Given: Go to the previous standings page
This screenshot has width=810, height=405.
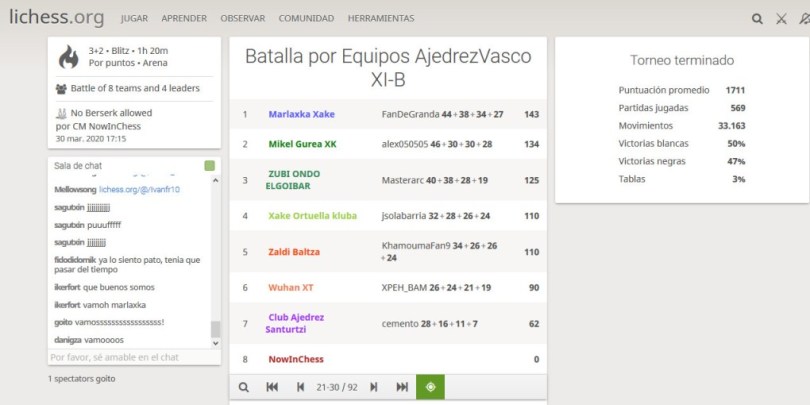Looking at the screenshot, I should click(x=300, y=387).
